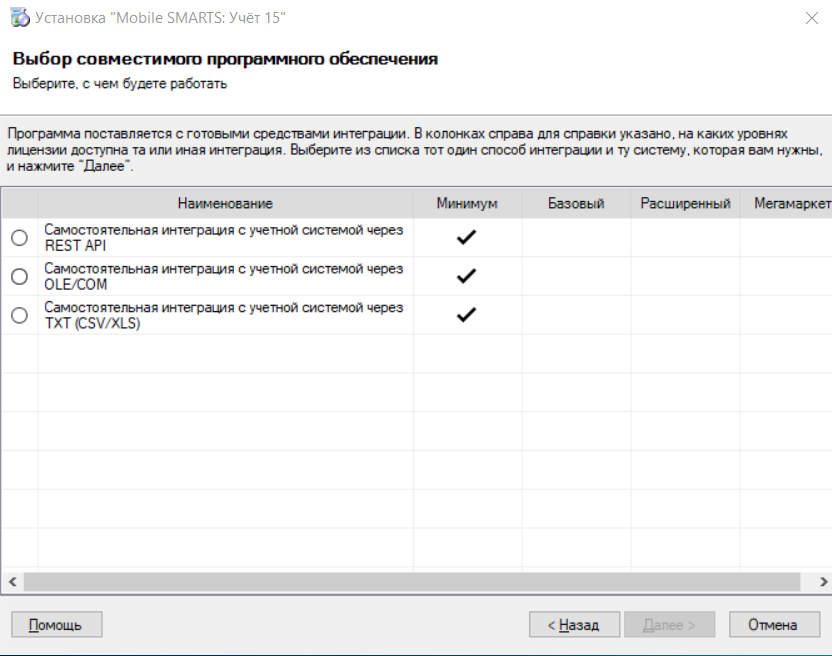
Task: Select the OLE/COM integration radio button
Action: [20, 276]
